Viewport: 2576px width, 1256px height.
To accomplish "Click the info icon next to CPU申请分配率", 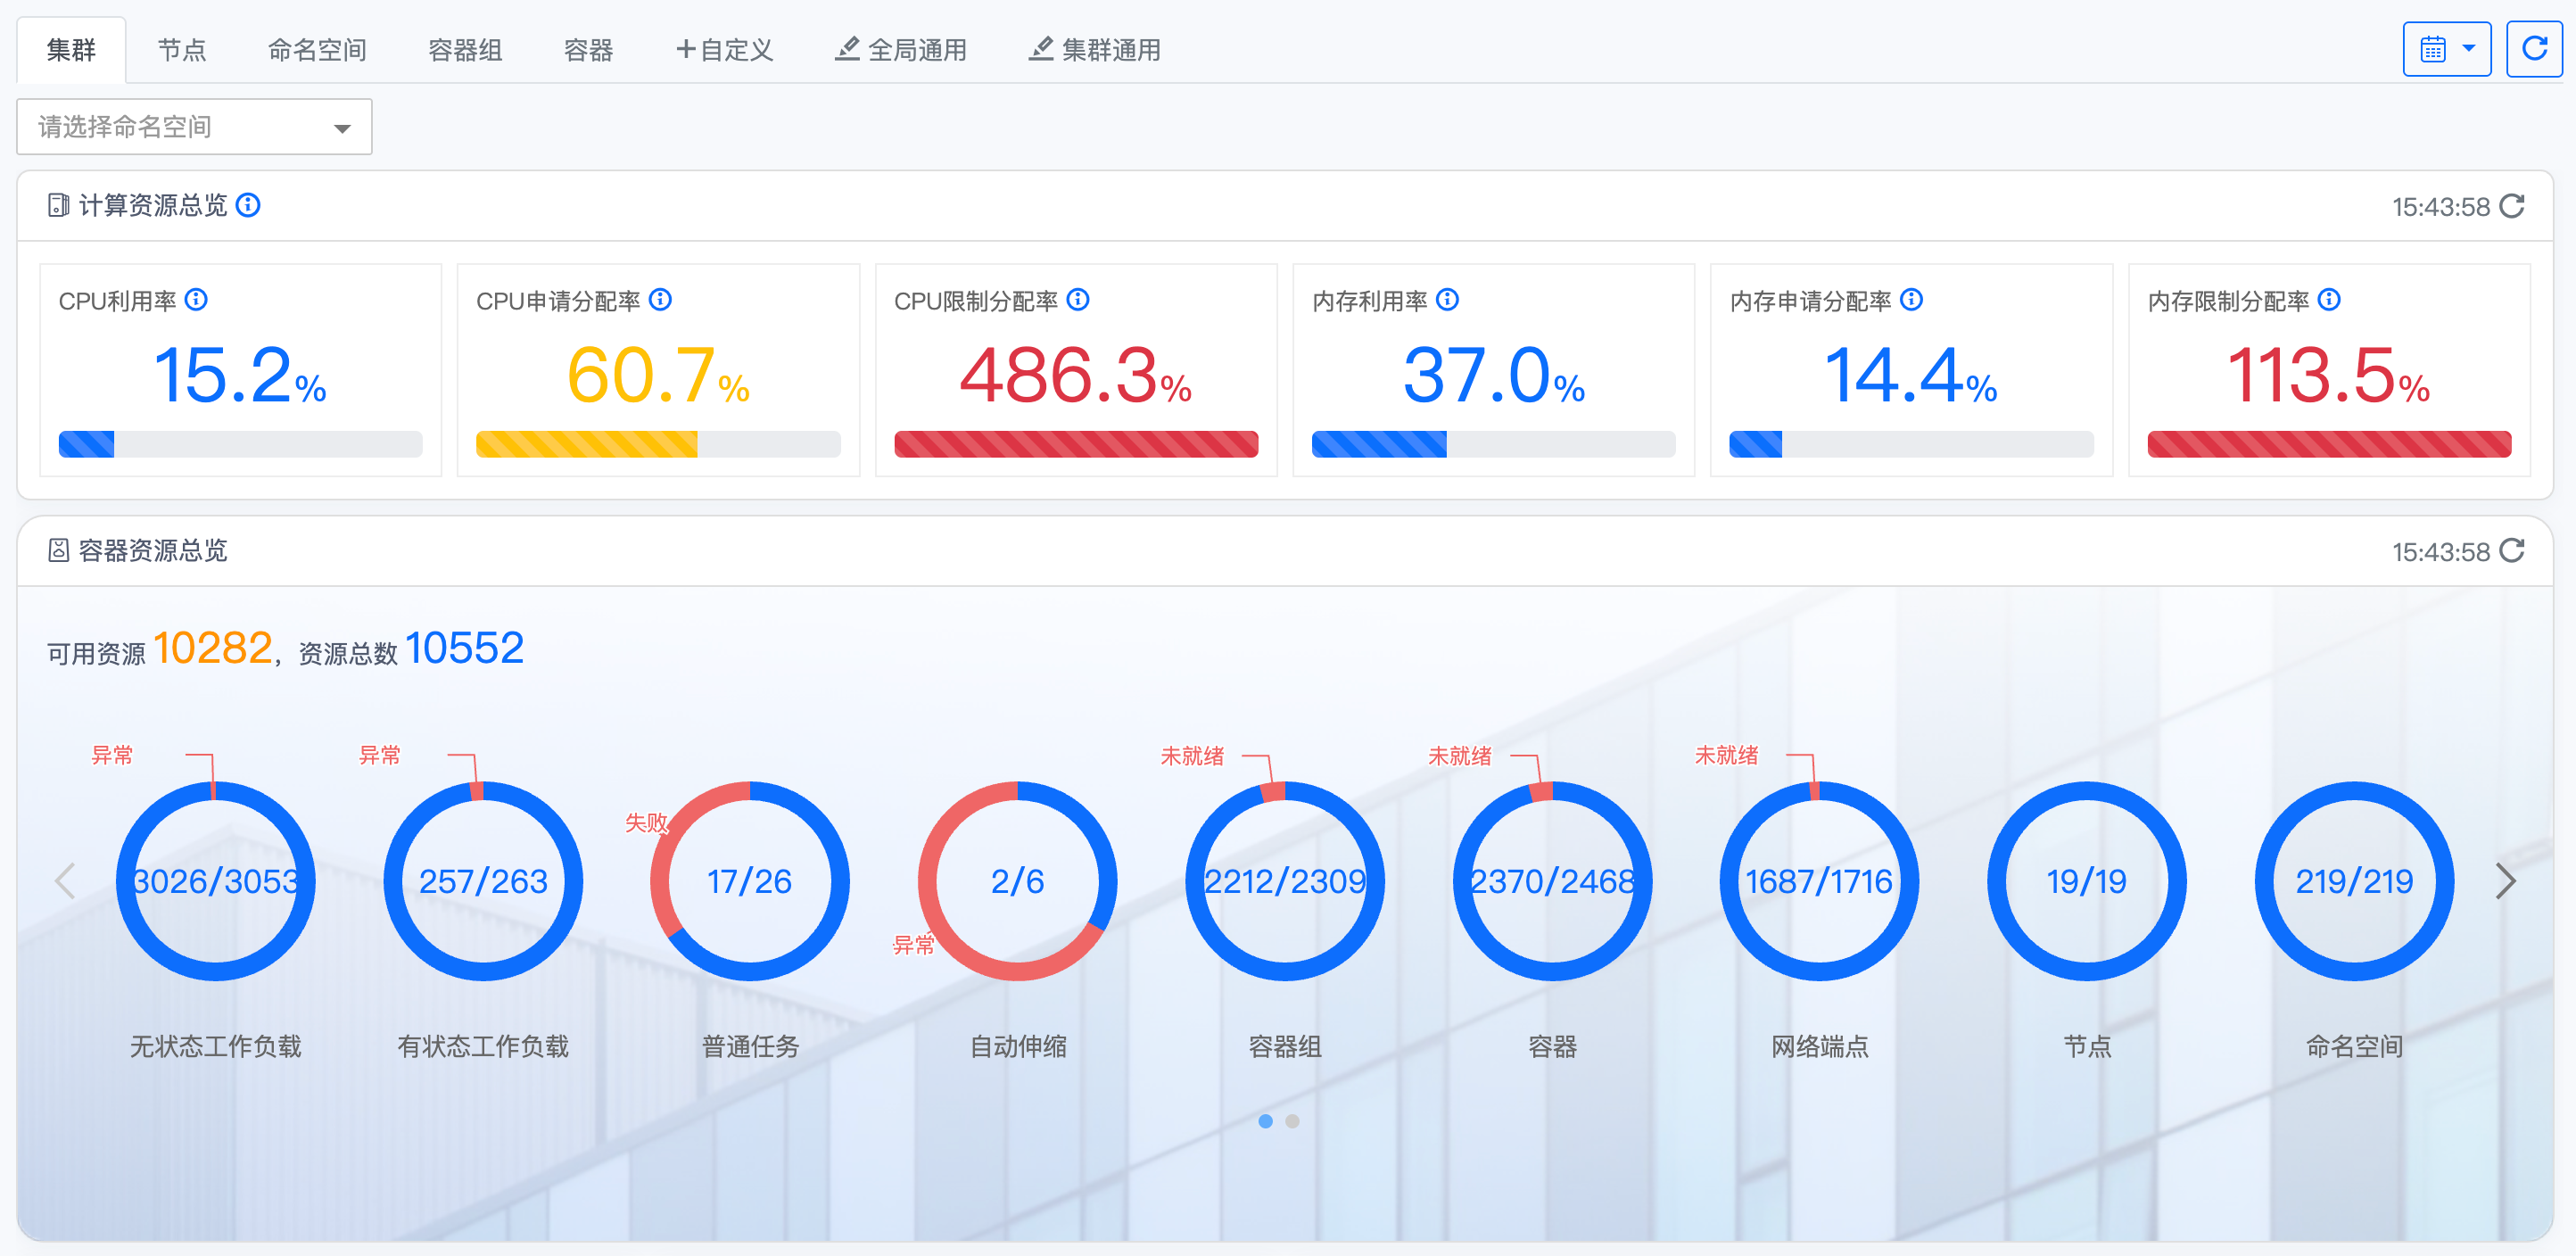I will point(660,300).
